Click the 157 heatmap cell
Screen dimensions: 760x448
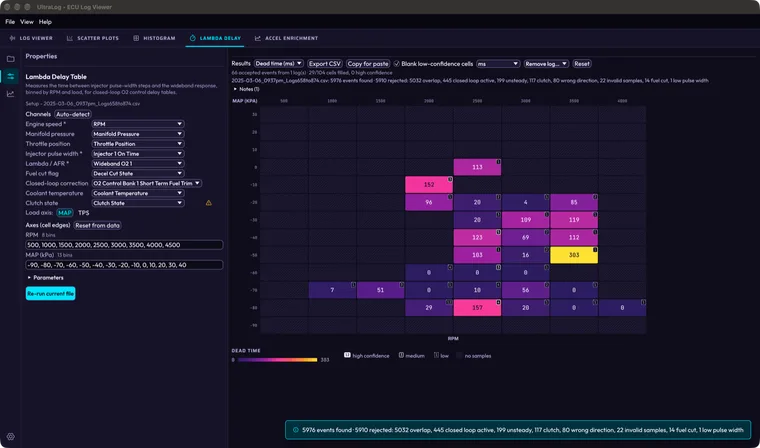tap(477, 307)
